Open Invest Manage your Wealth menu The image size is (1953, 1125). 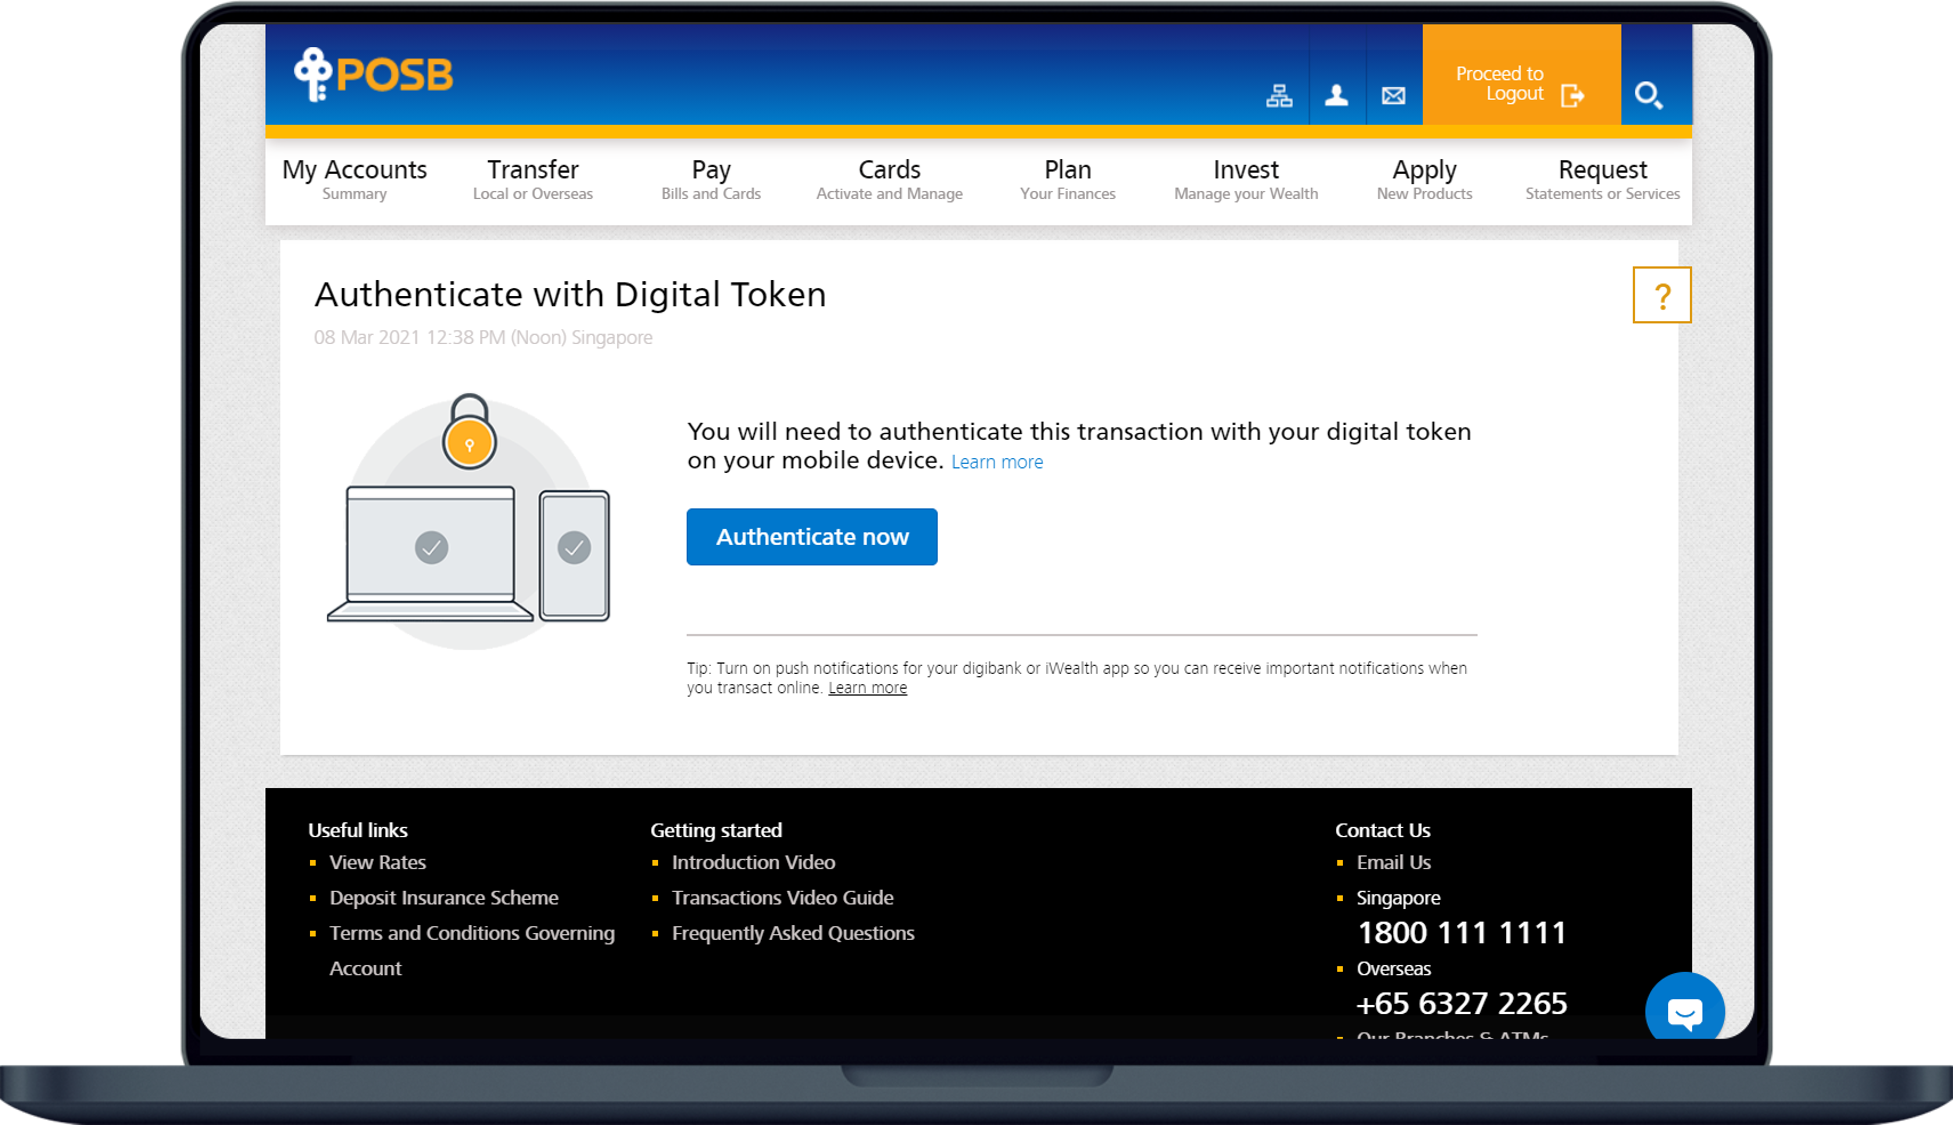[1246, 179]
